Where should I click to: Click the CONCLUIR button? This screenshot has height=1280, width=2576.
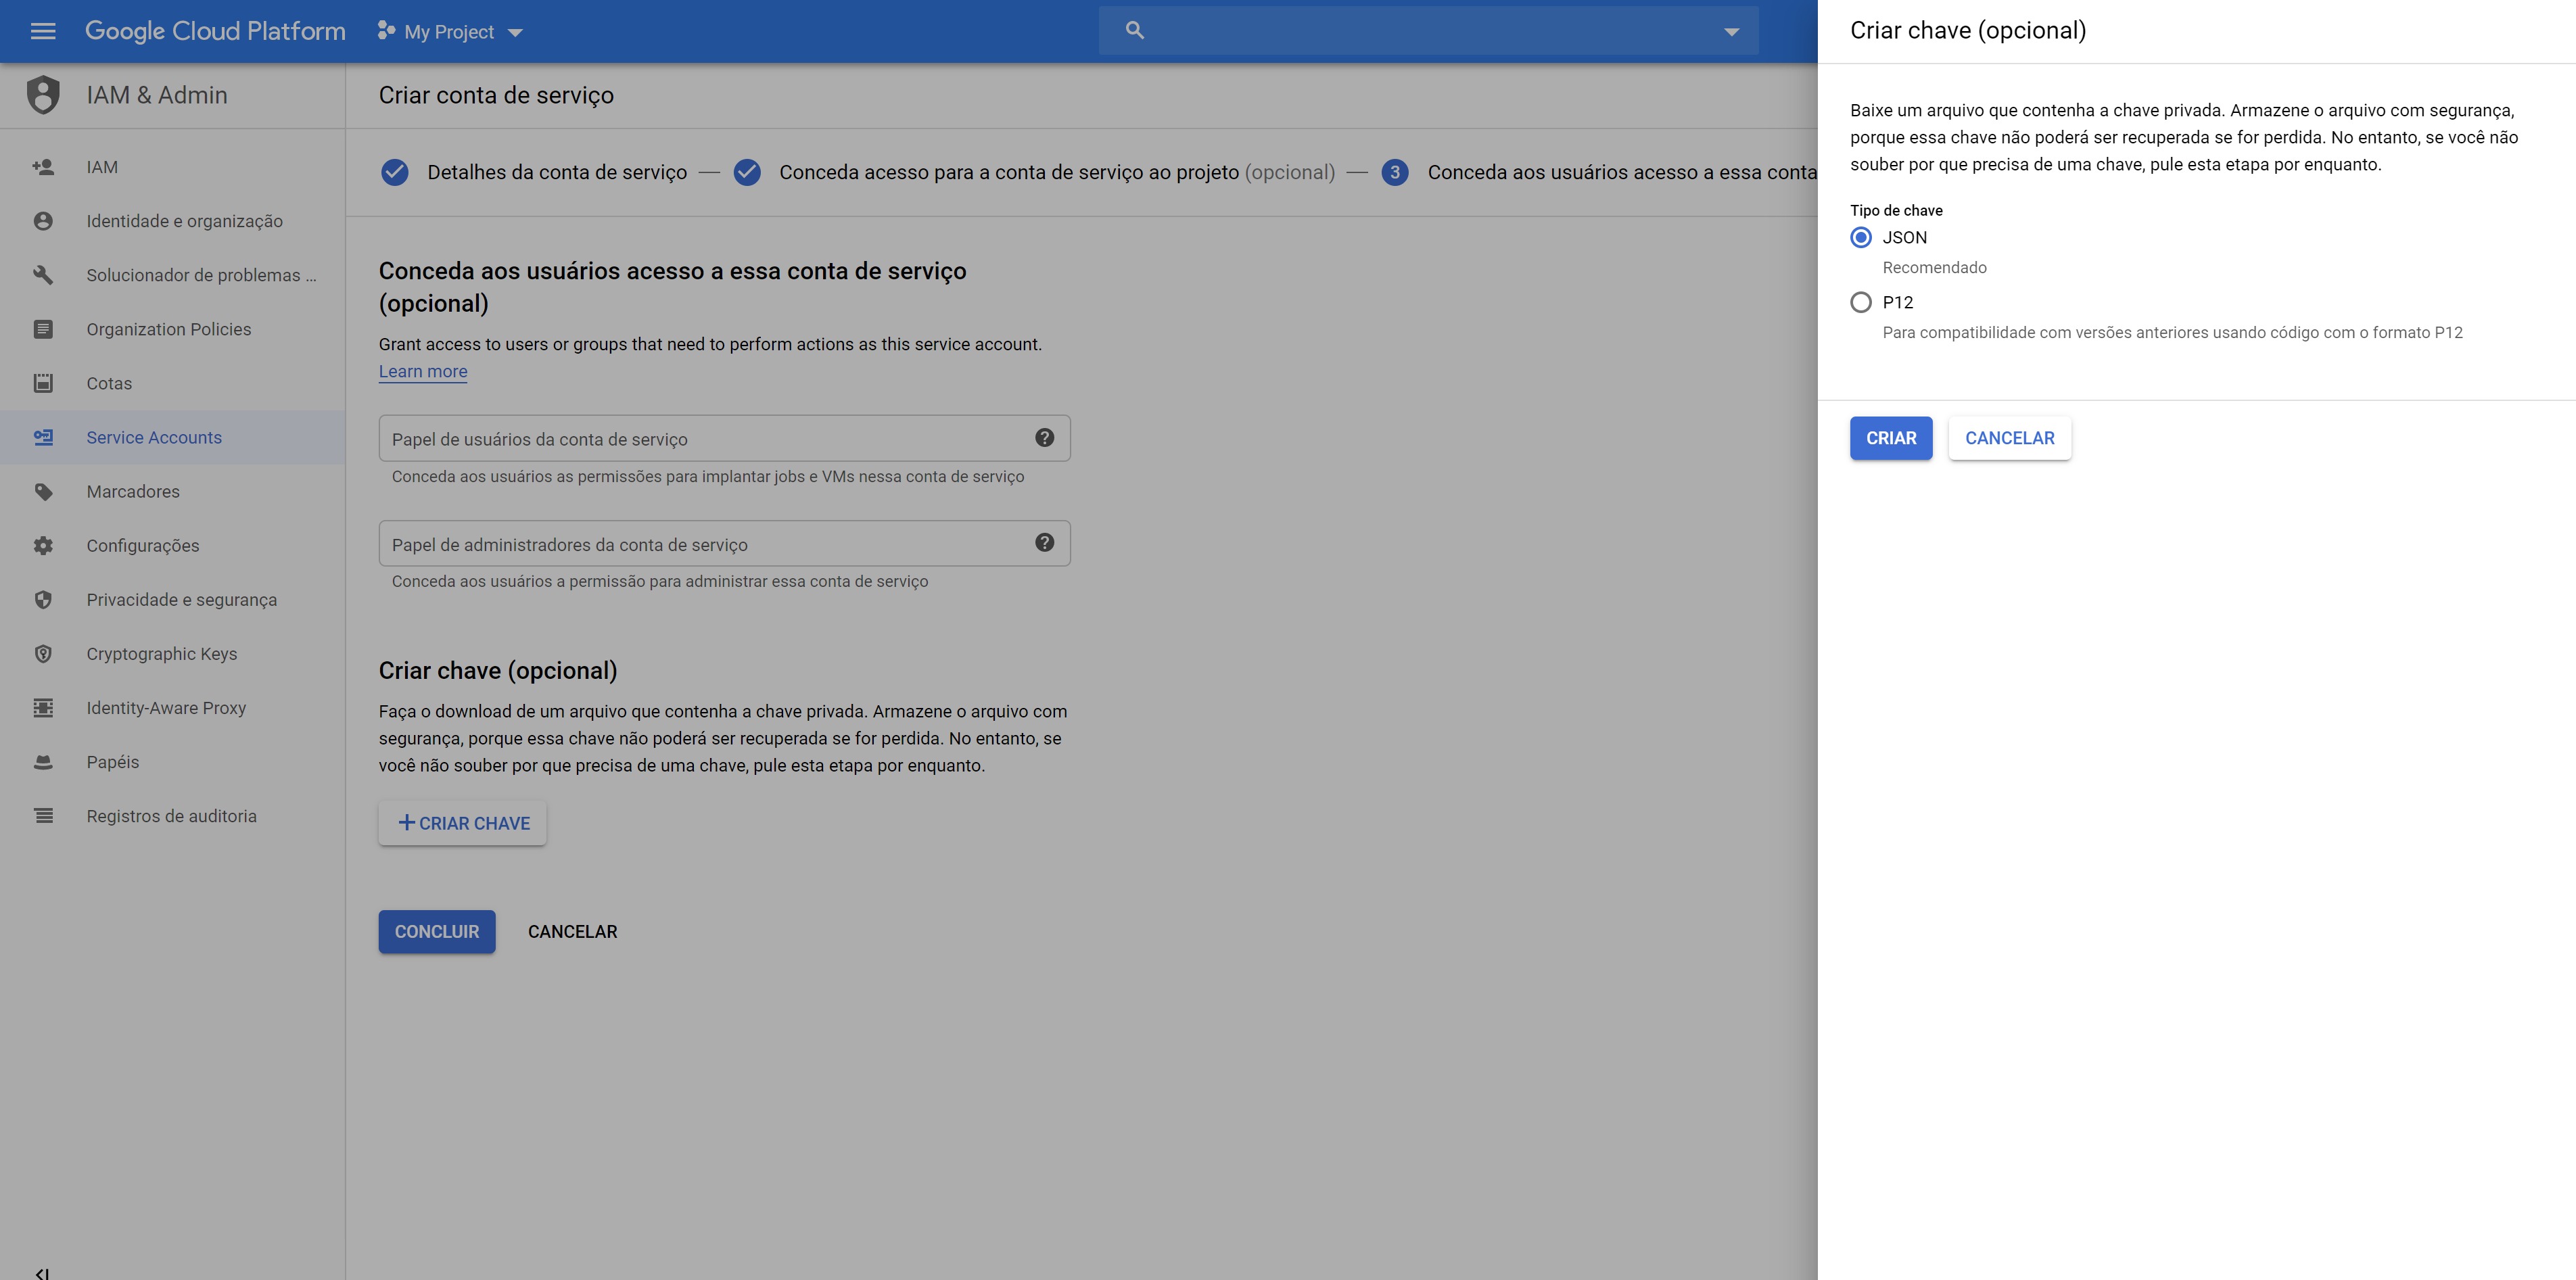click(436, 931)
